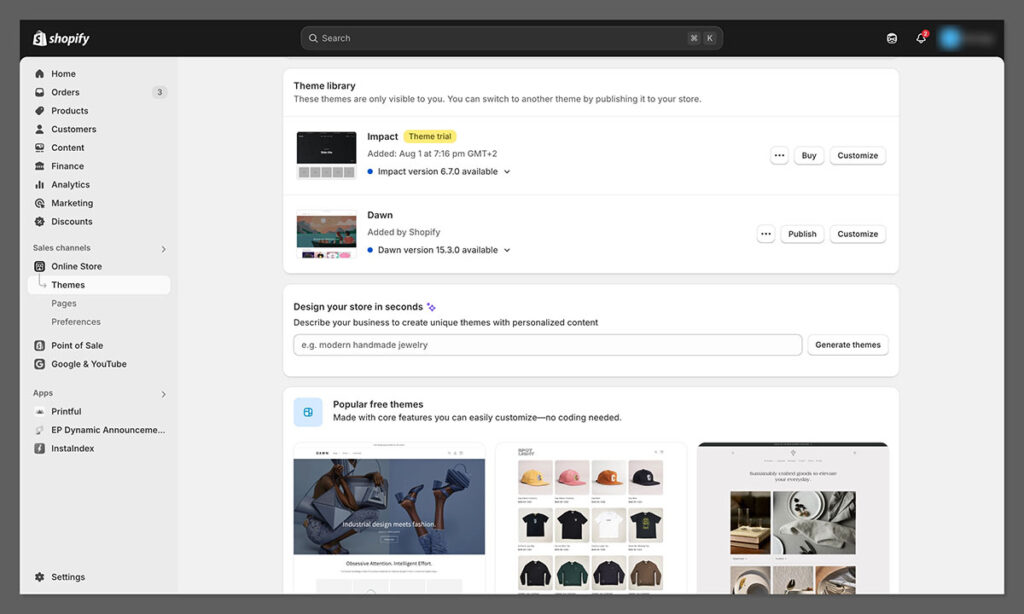Expand Dawn version 15.3.0 available dropdown
The width and height of the screenshot is (1024, 614).
507,250
